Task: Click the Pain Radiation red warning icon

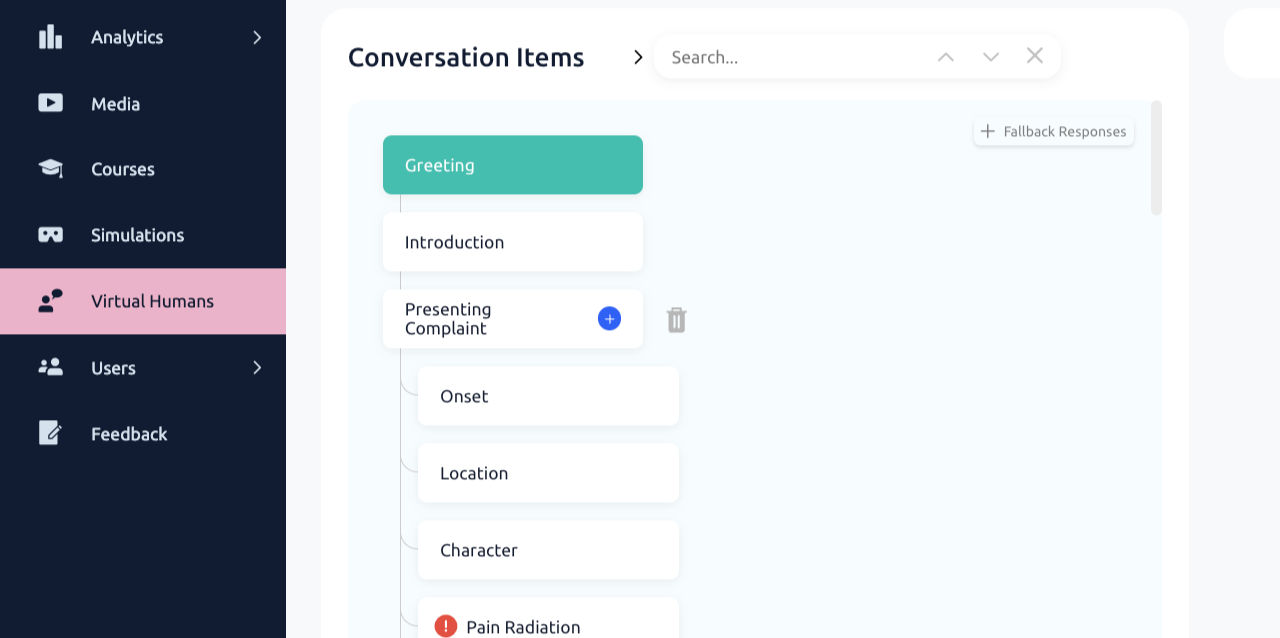Action: coord(446,626)
